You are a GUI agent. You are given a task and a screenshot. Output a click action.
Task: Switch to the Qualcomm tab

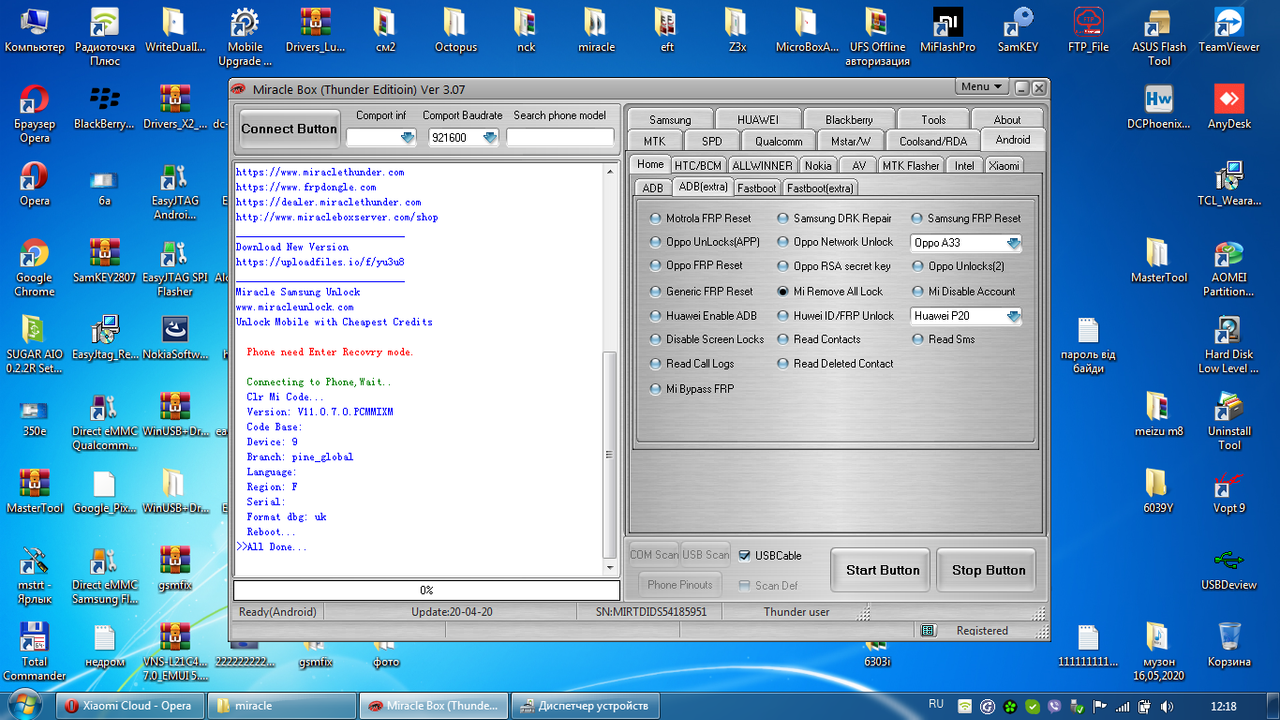pyautogui.click(x=779, y=141)
